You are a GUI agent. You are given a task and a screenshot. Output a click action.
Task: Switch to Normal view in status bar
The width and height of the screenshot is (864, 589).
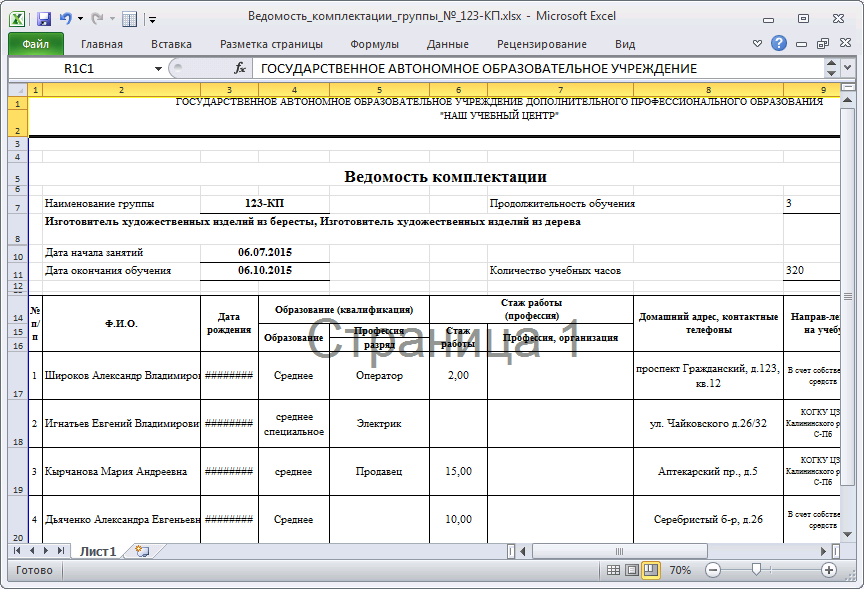coord(613,570)
